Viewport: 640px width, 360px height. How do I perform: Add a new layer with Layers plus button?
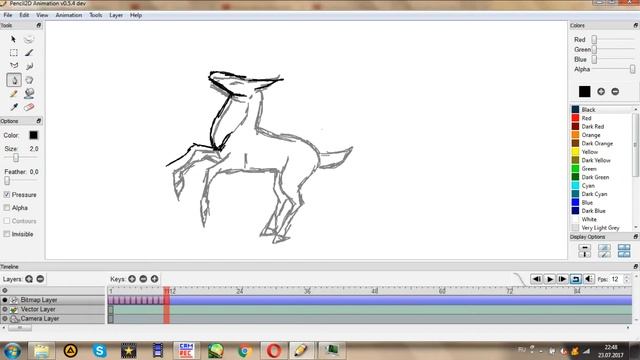(29, 279)
